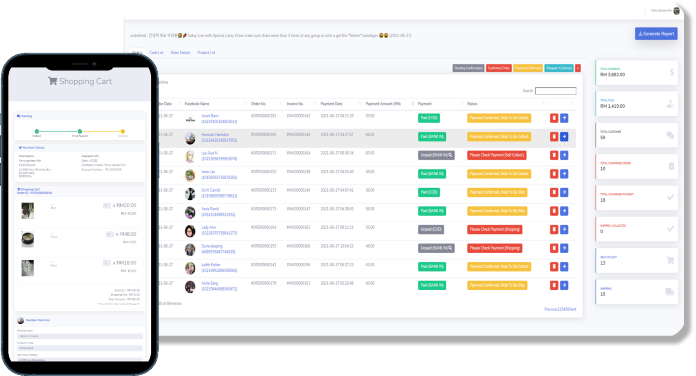The image size is (696, 376).
Task: Click second green tracking step on phone
Action: click(80, 131)
